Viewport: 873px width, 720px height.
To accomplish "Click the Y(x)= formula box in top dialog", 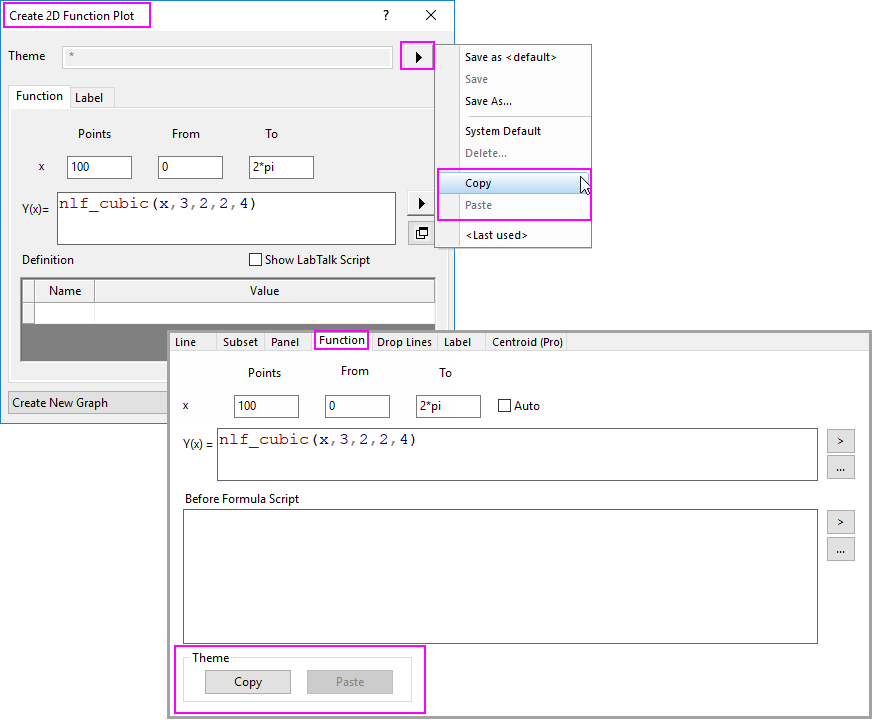I will click(x=226, y=218).
